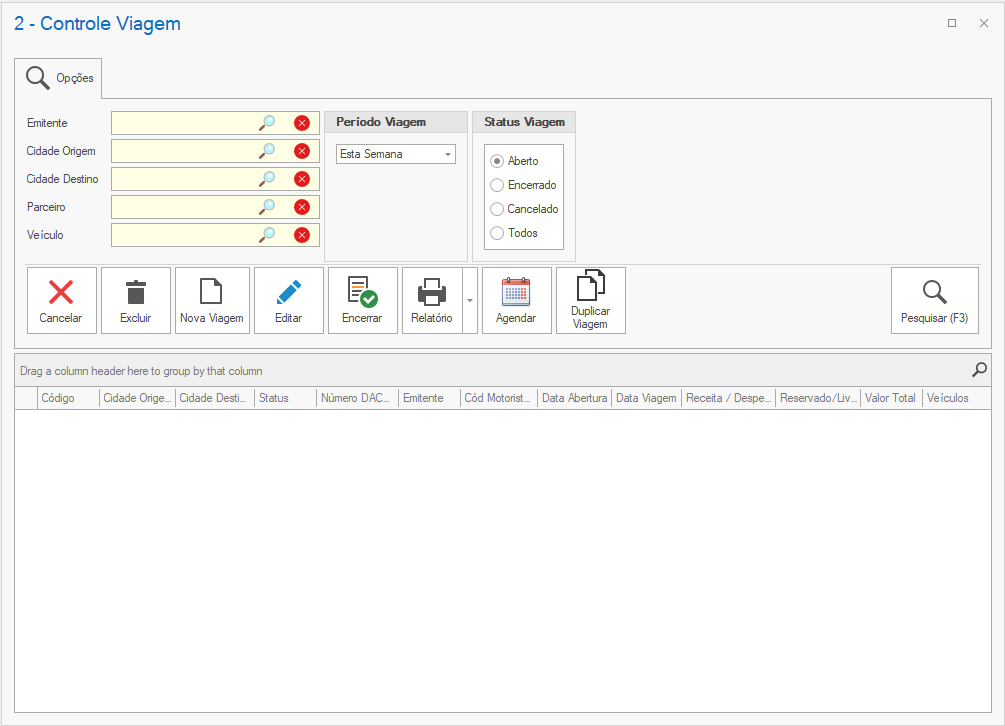Click the pencil Editar icon
This screenshot has height=726, width=1005.
click(288, 292)
